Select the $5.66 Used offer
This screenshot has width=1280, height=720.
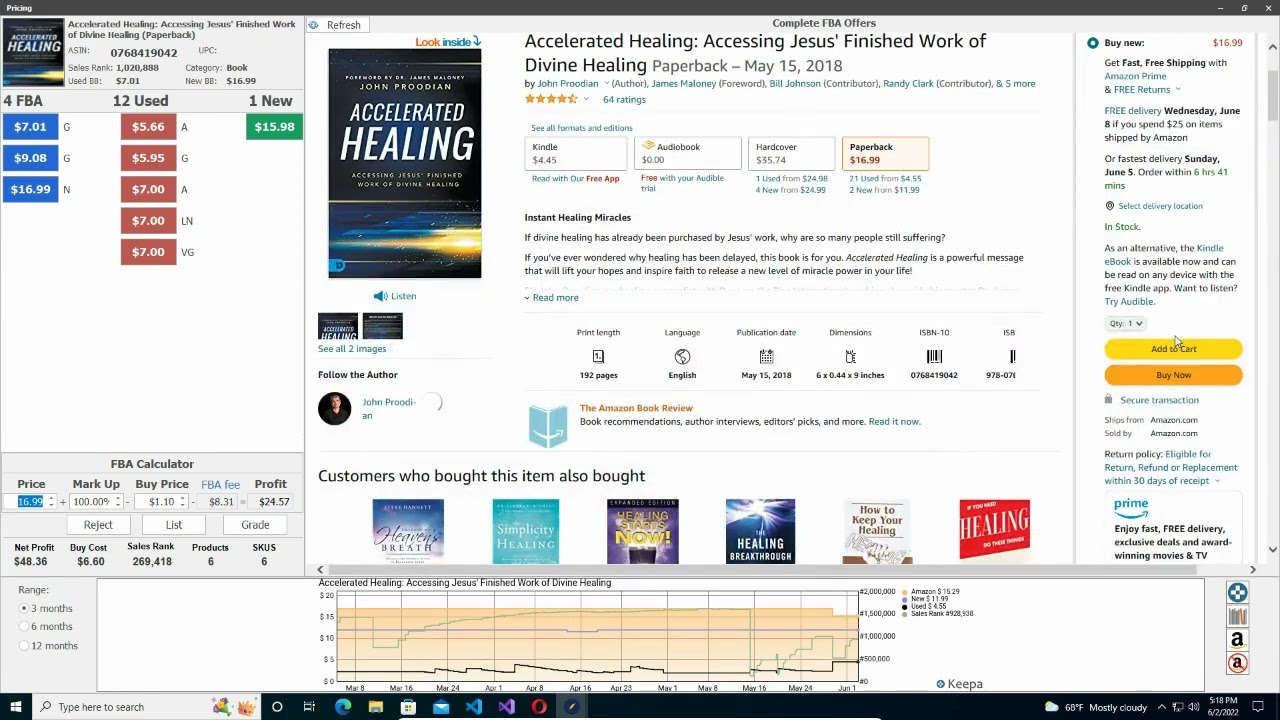[148, 127]
